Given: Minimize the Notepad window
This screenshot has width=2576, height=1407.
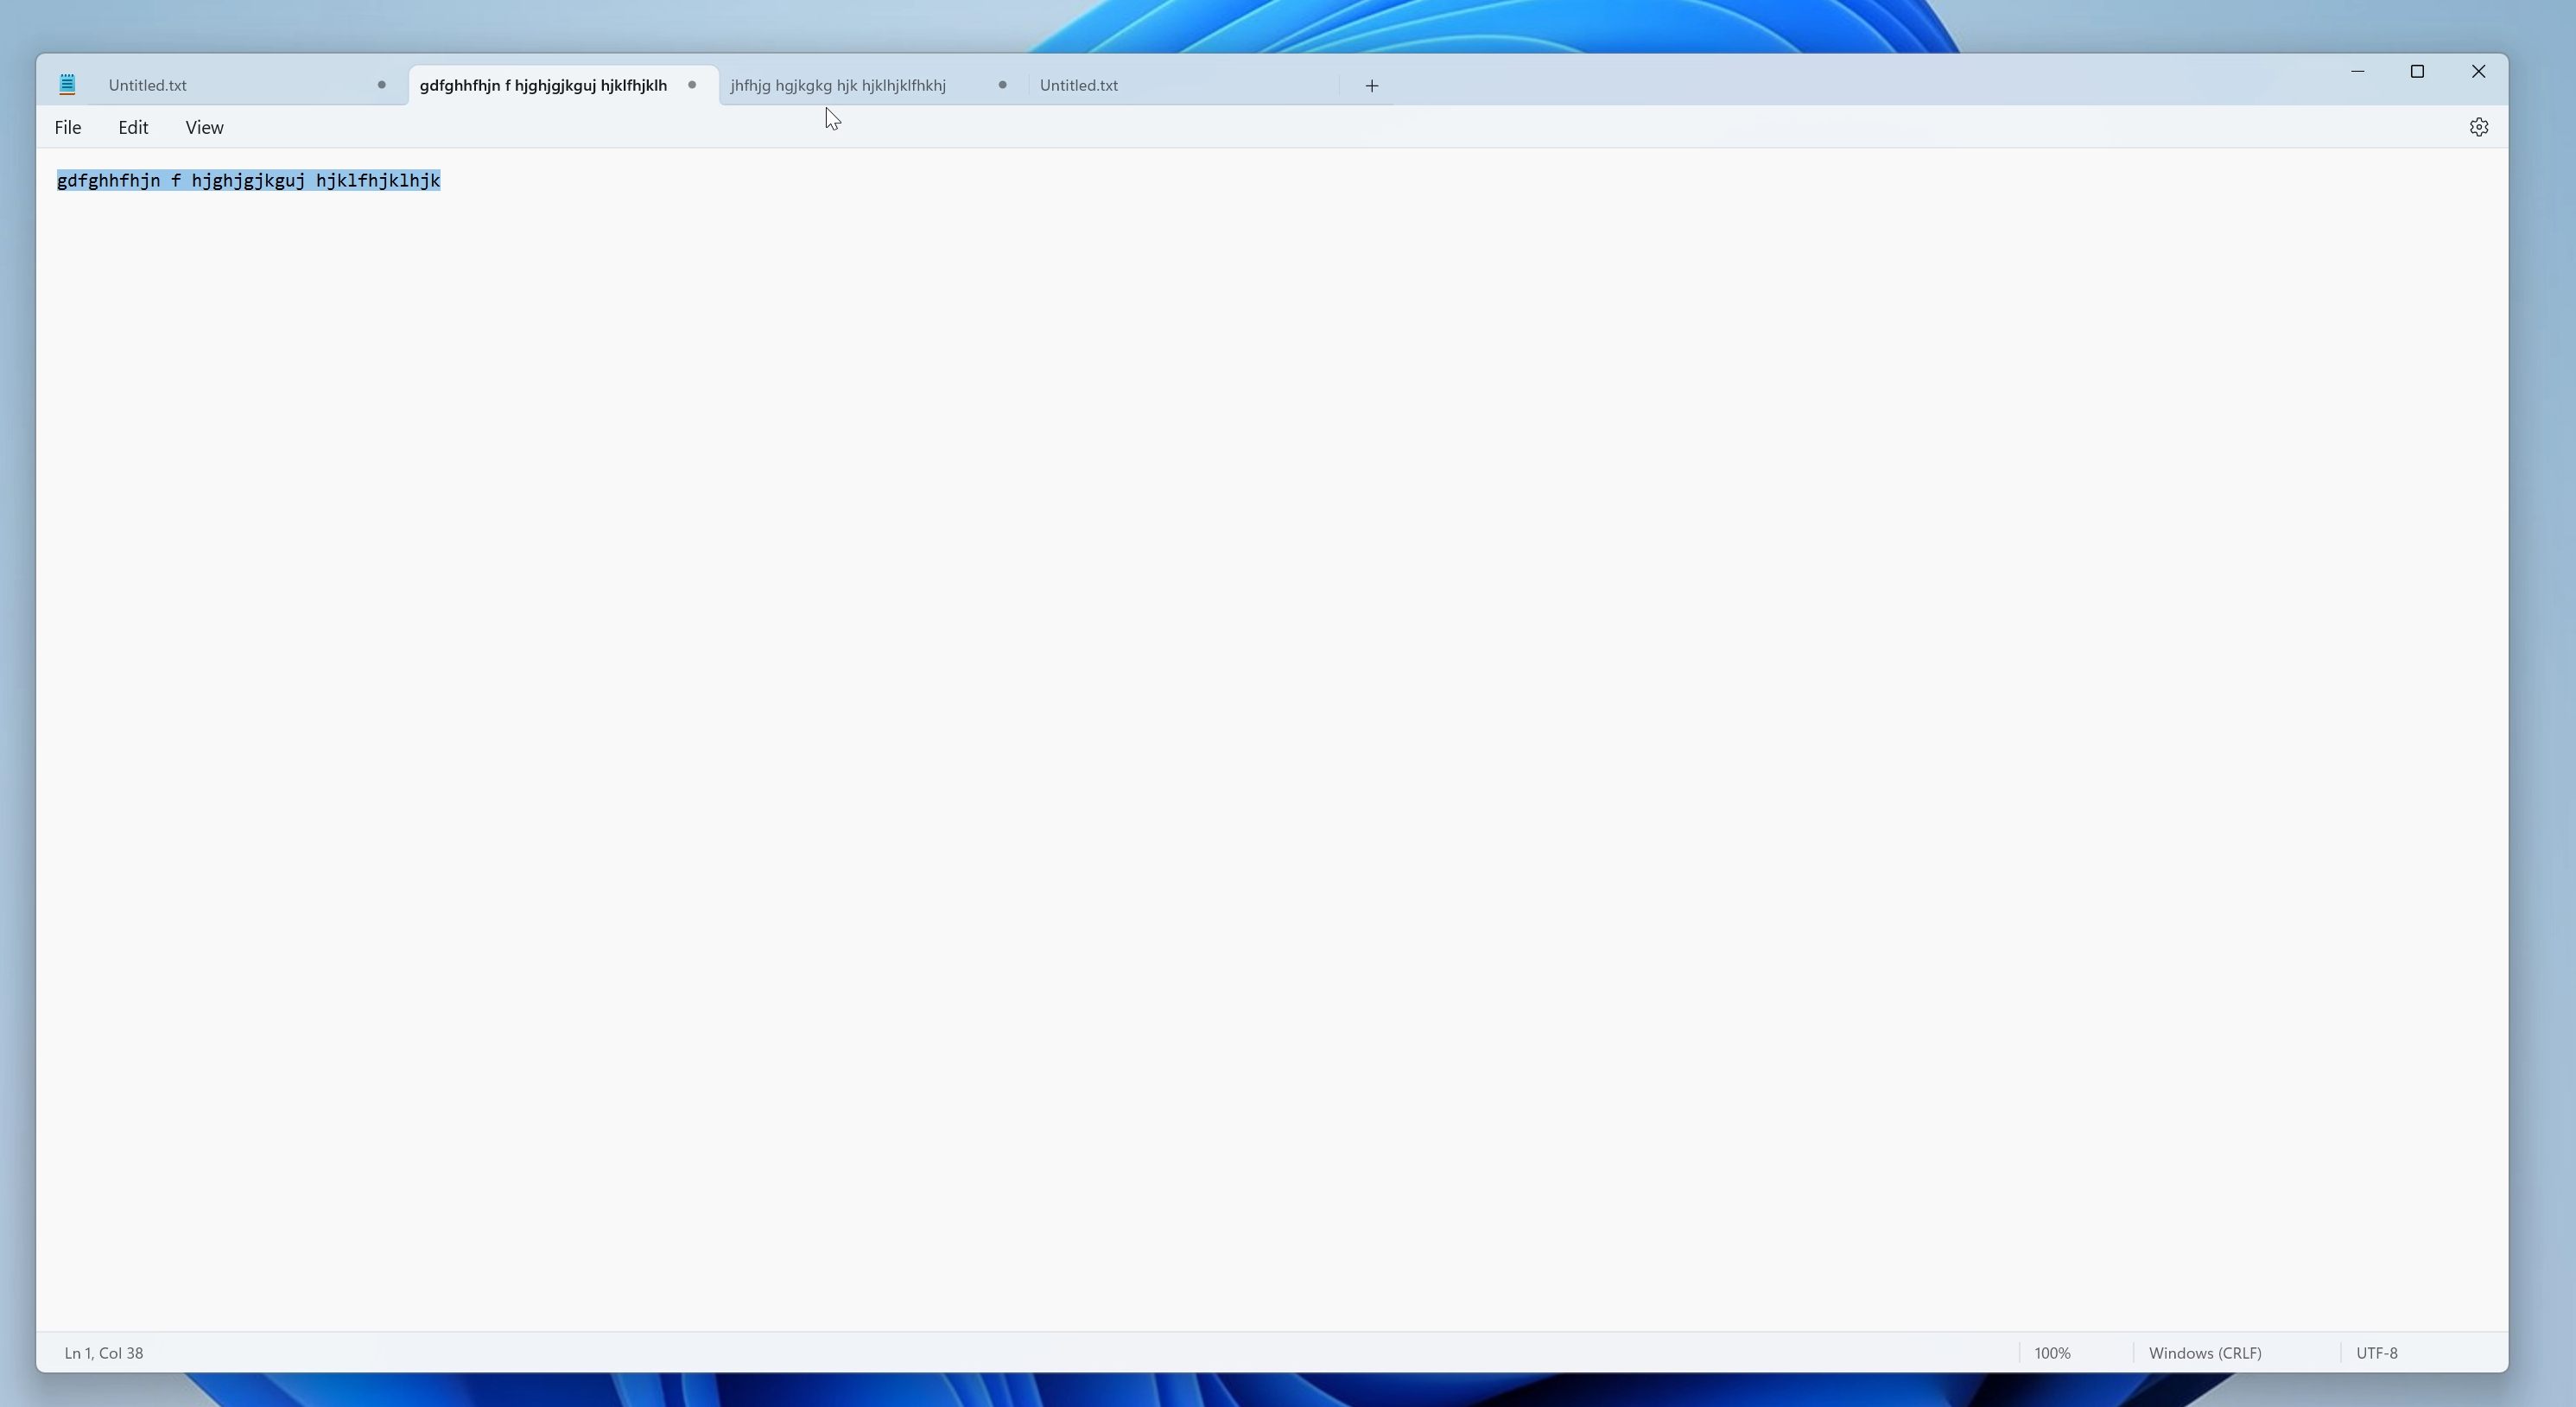Looking at the screenshot, I should pos(2357,71).
